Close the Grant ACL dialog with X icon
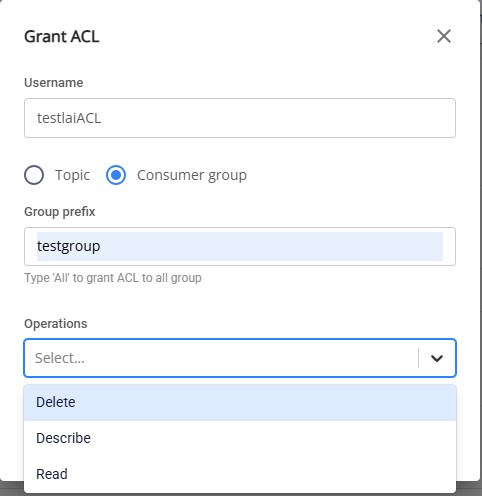 (444, 36)
